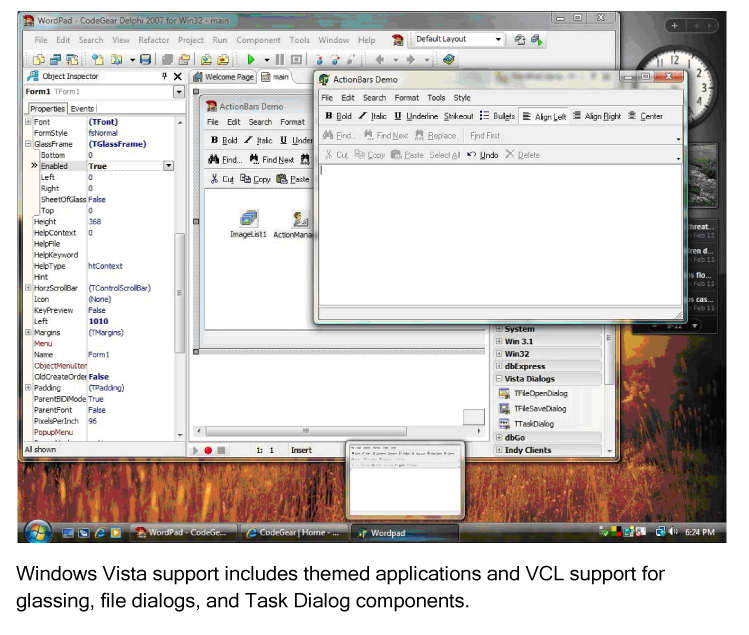The width and height of the screenshot is (749, 635).
Task: Click Underline in the front ActionBars Demo window
Action: pyautogui.click(x=416, y=116)
